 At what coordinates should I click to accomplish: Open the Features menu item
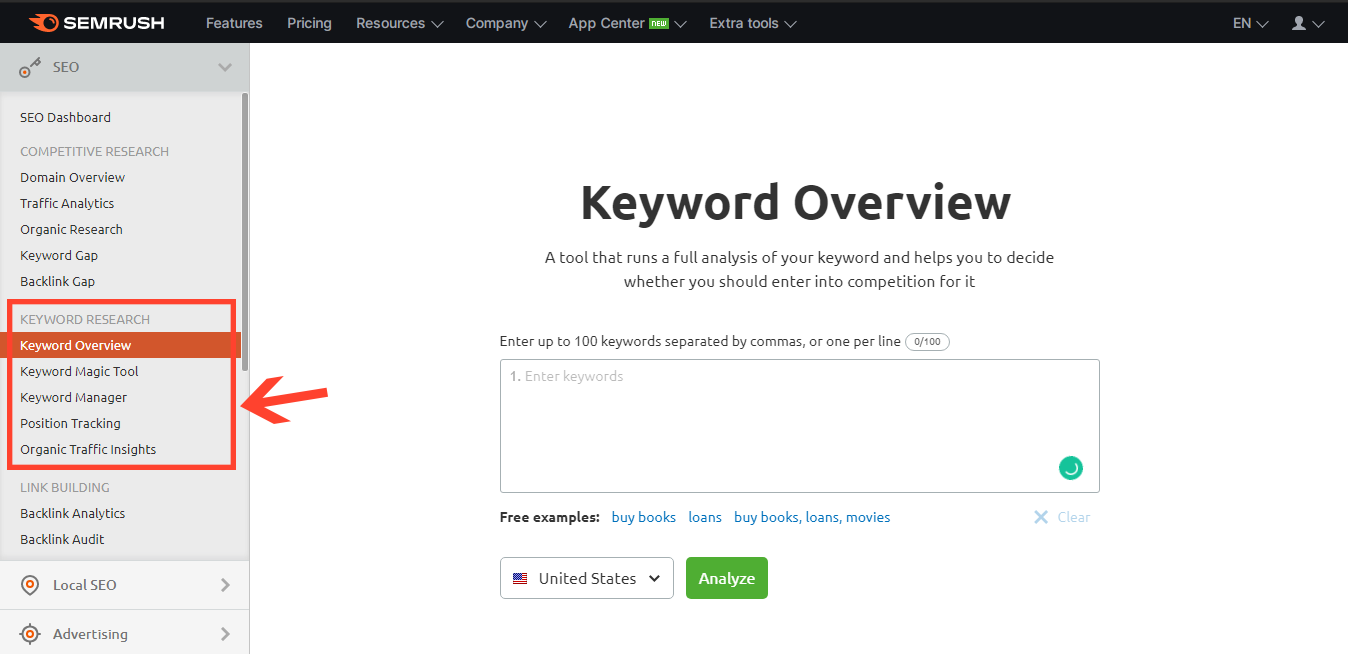point(234,23)
